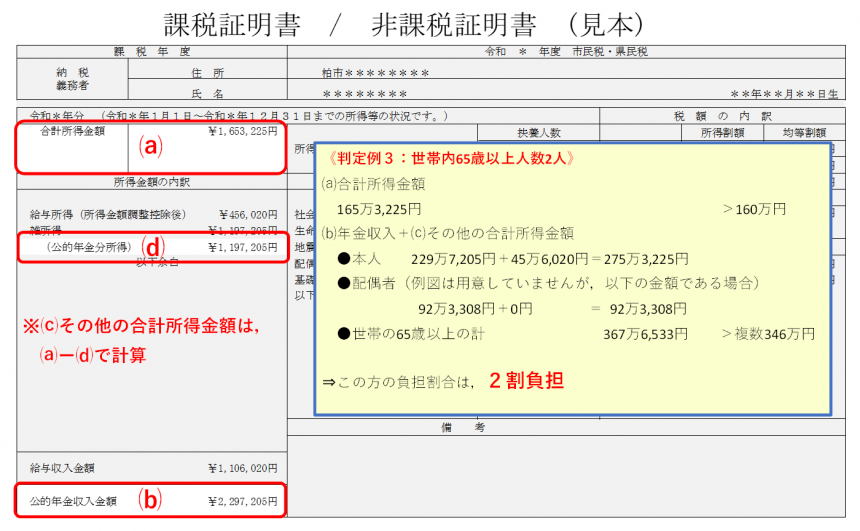Select the '所得金額の内訳' section header
The width and height of the screenshot is (860, 531).
(152, 182)
